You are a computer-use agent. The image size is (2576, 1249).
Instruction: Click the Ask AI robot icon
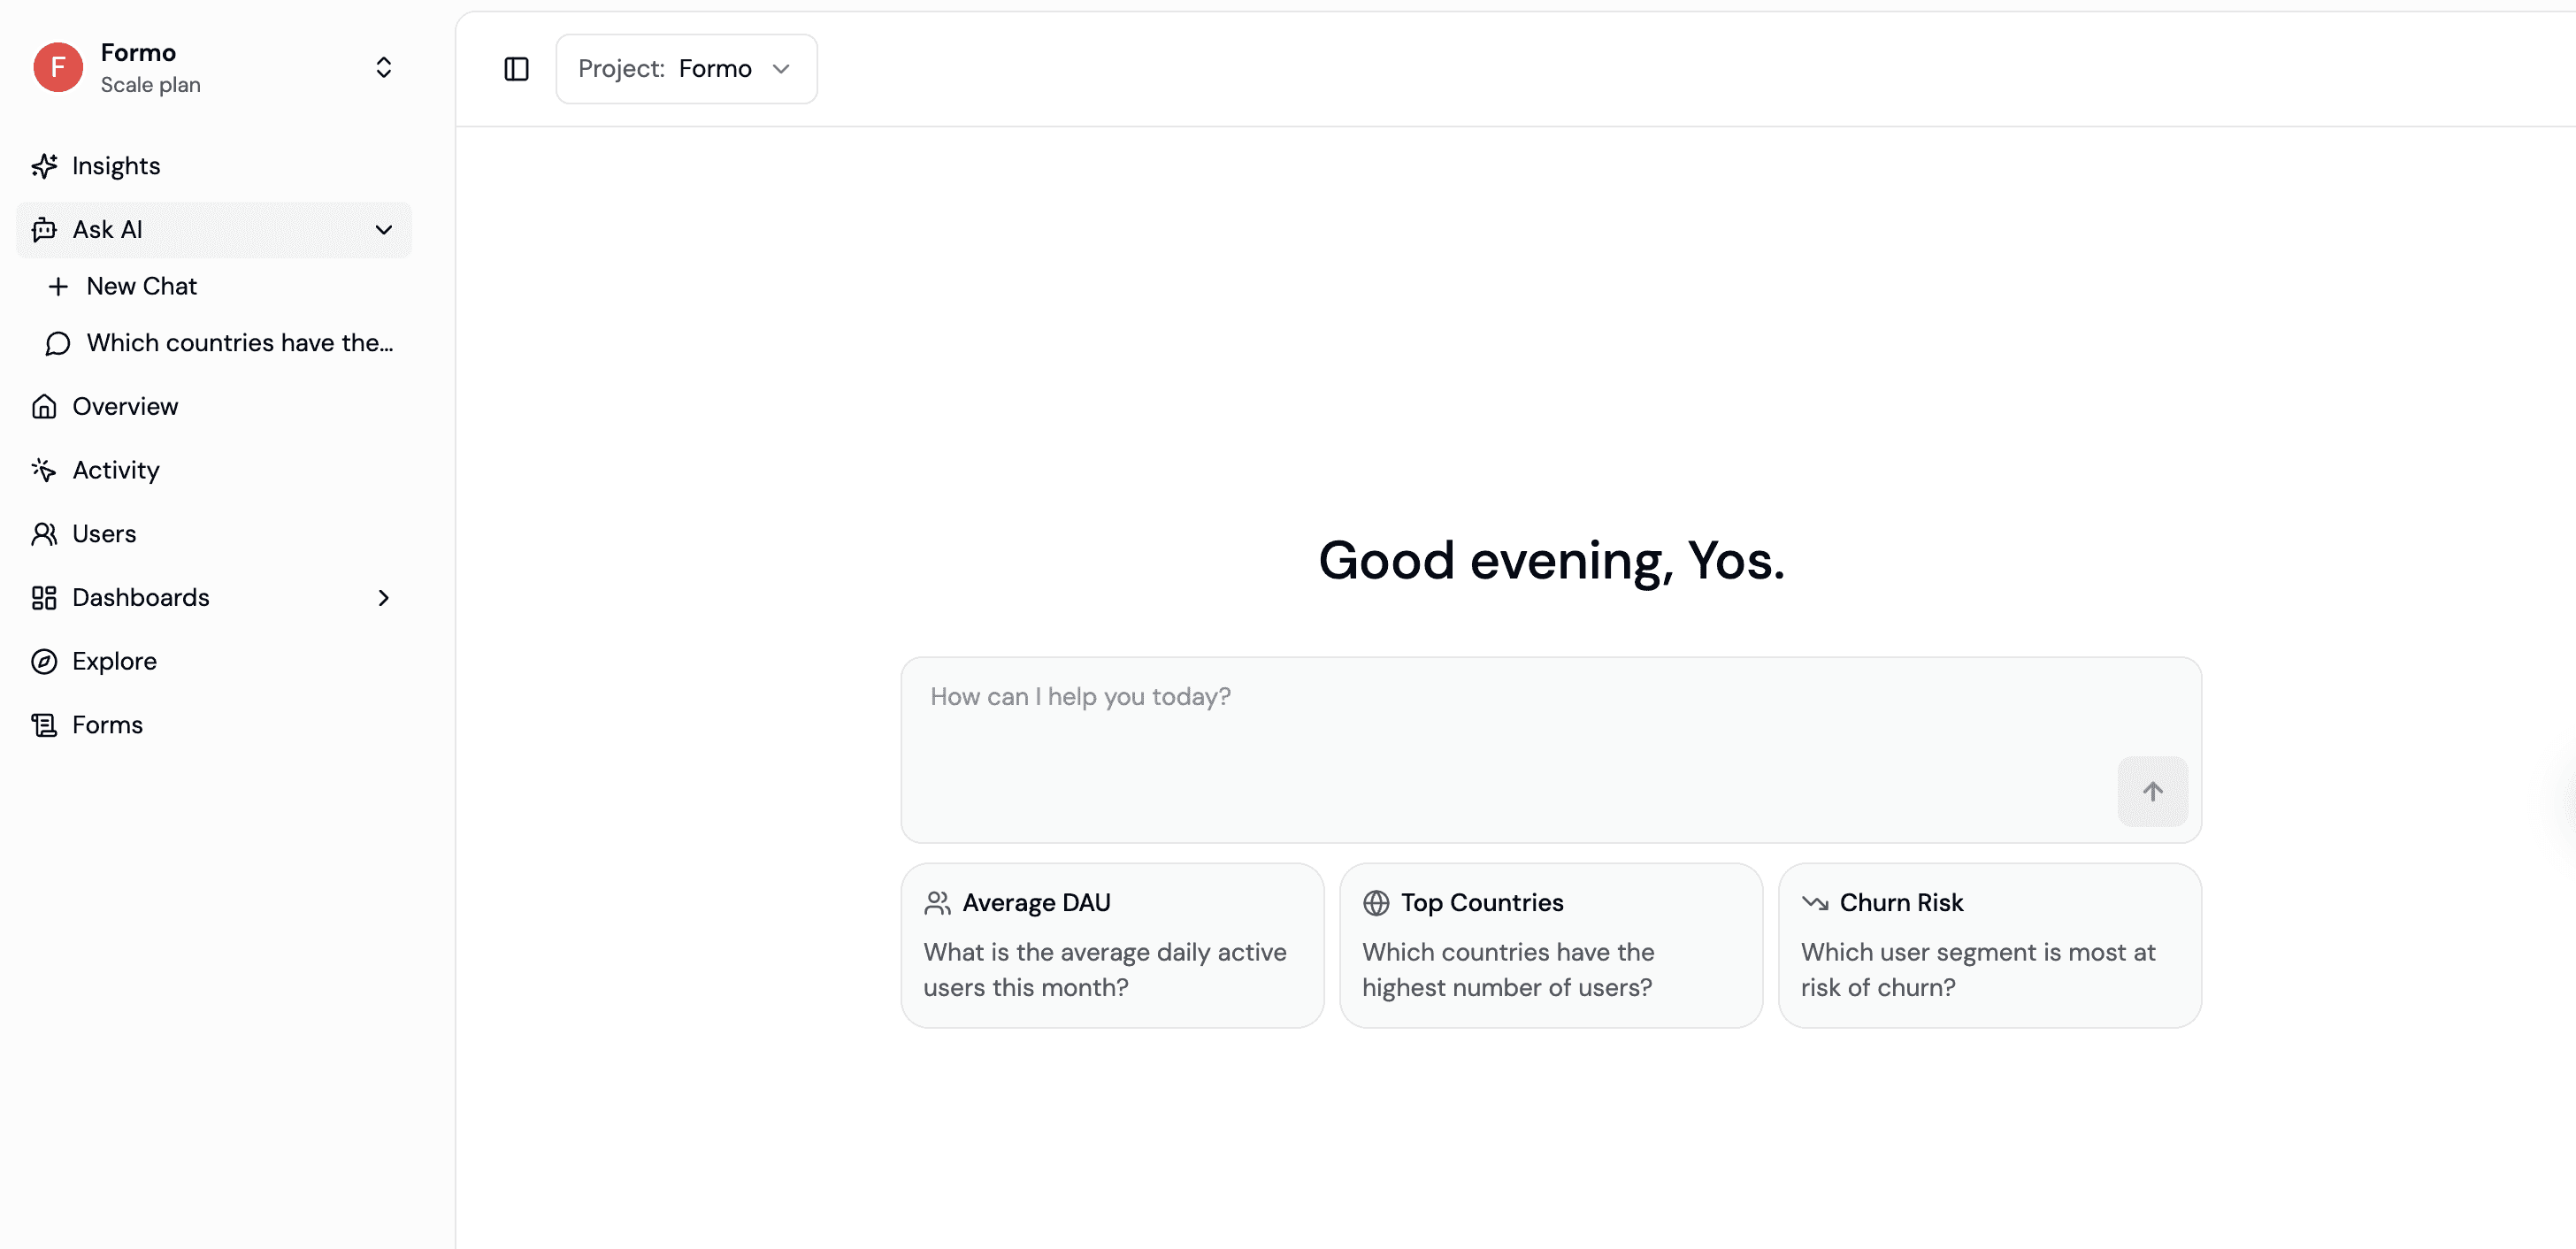tap(44, 230)
